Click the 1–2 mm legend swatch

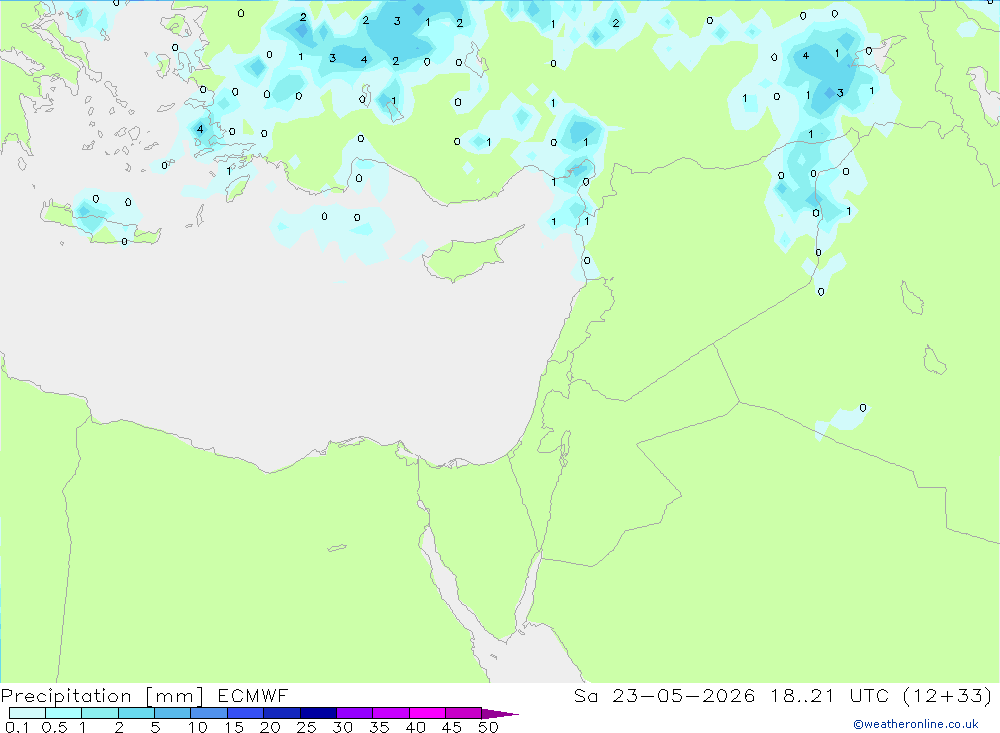coord(99,713)
